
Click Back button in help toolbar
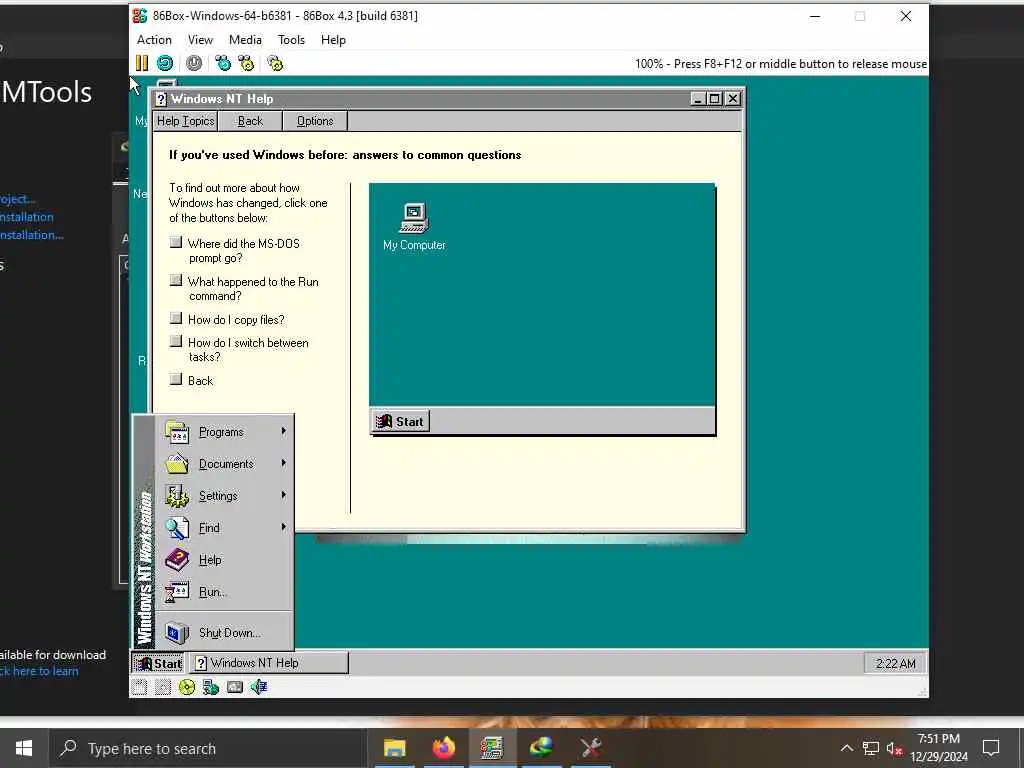point(250,121)
